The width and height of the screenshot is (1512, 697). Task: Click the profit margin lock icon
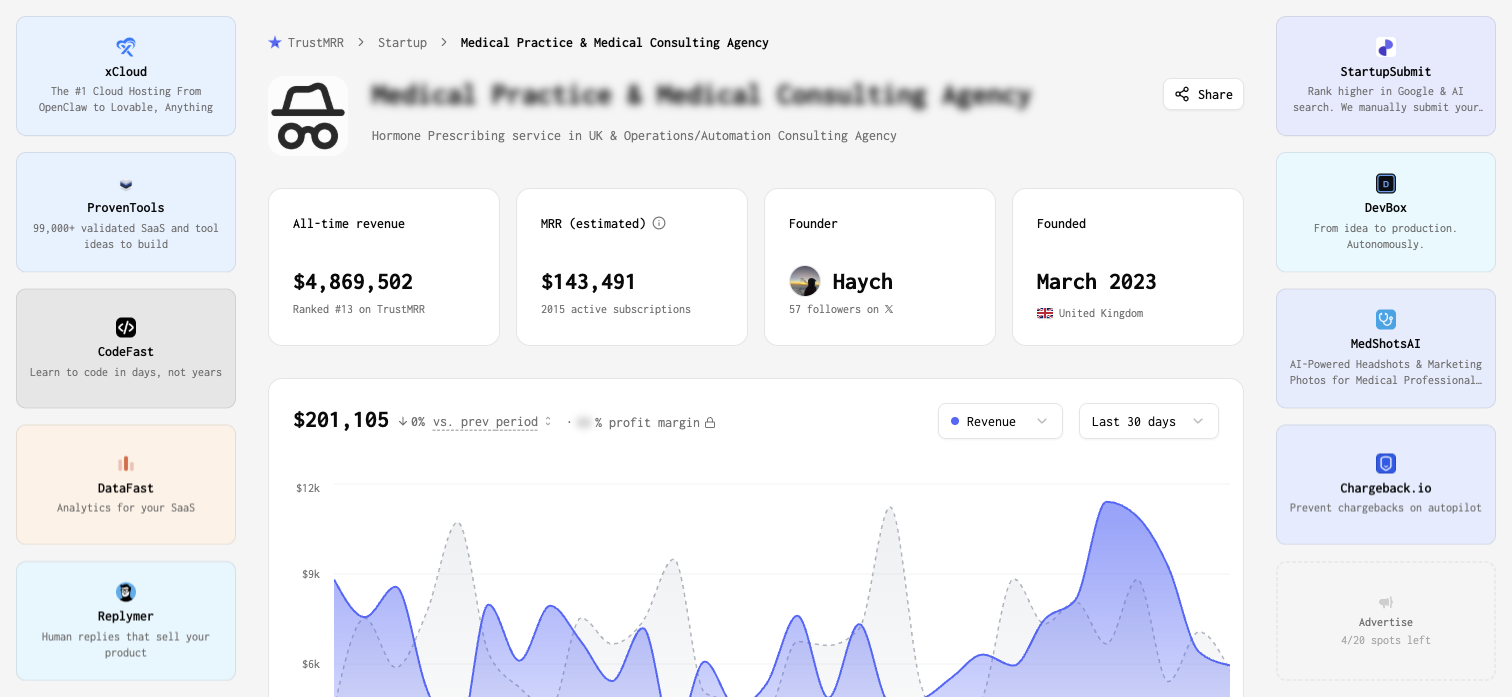tap(710, 423)
